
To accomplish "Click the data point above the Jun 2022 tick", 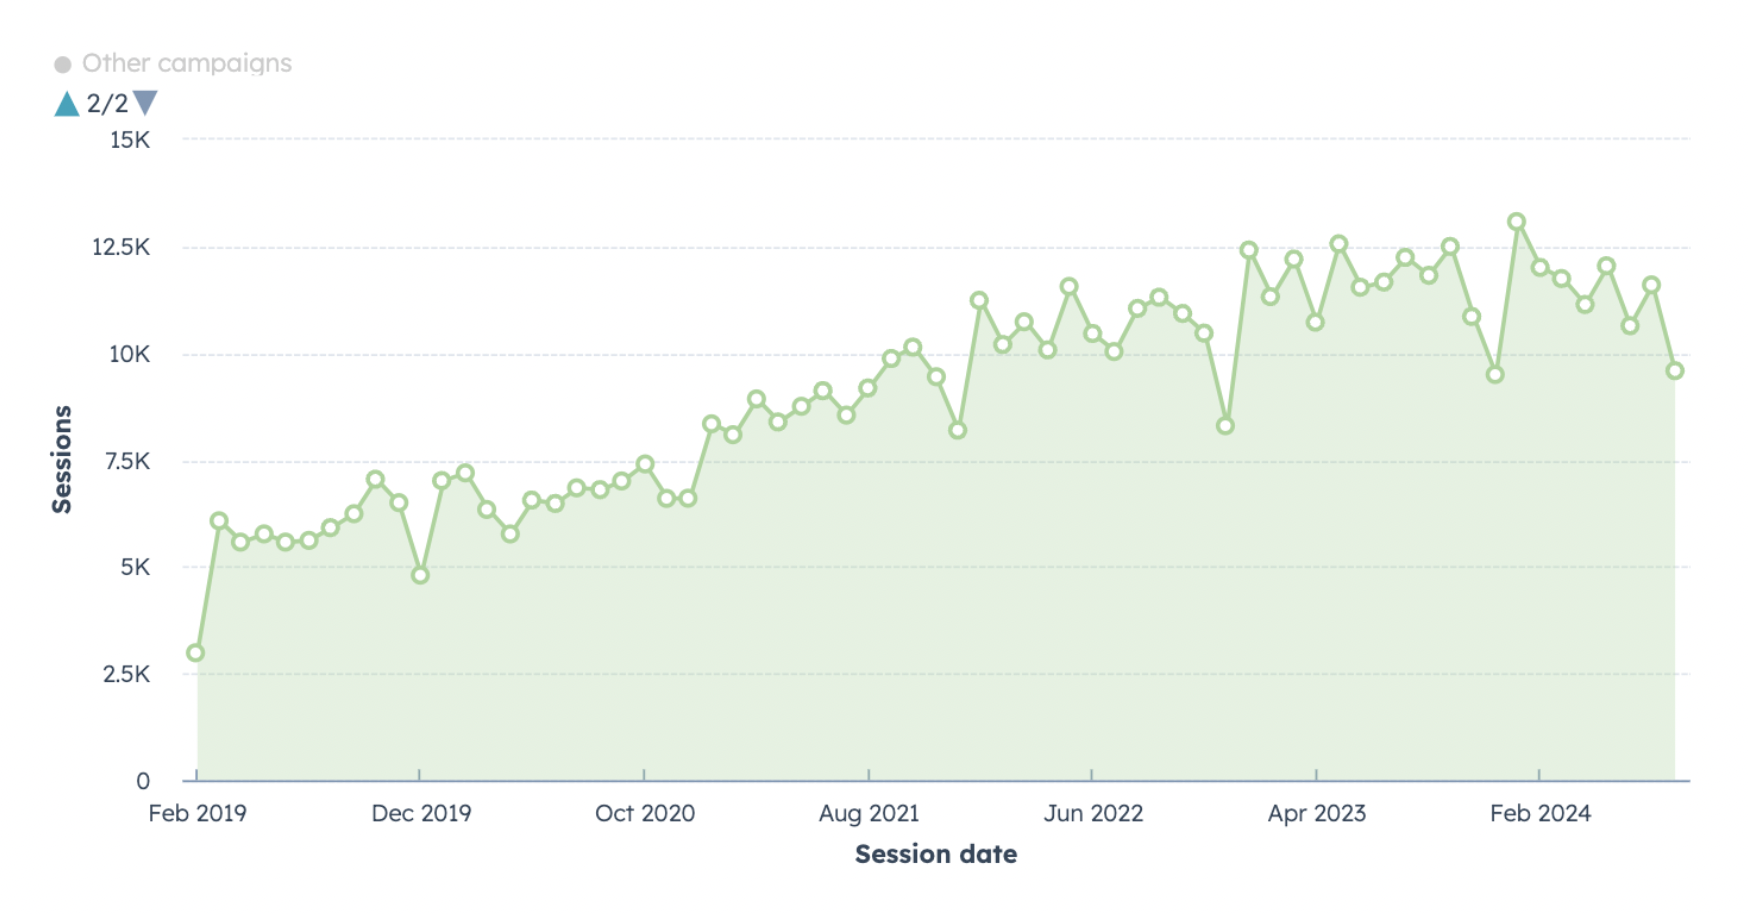I will (1092, 333).
